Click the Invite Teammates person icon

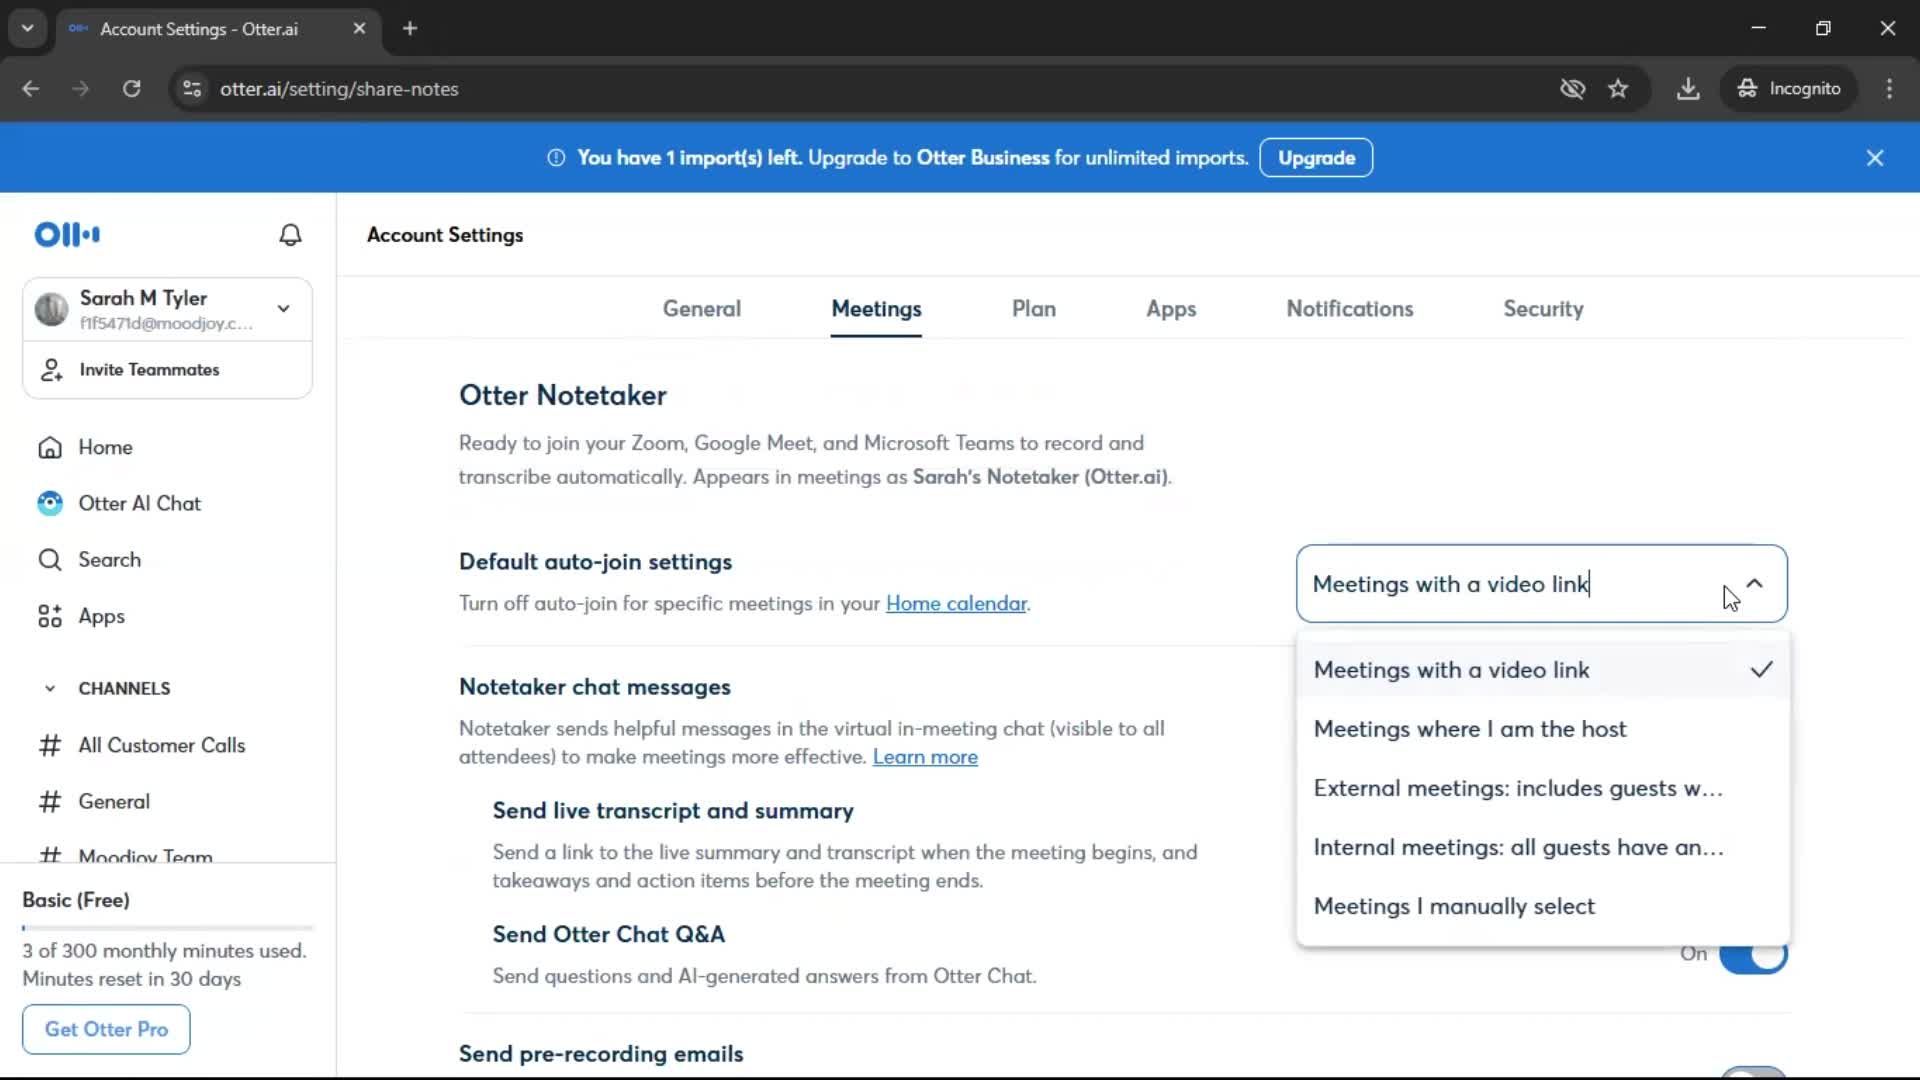(x=51, y=370)
